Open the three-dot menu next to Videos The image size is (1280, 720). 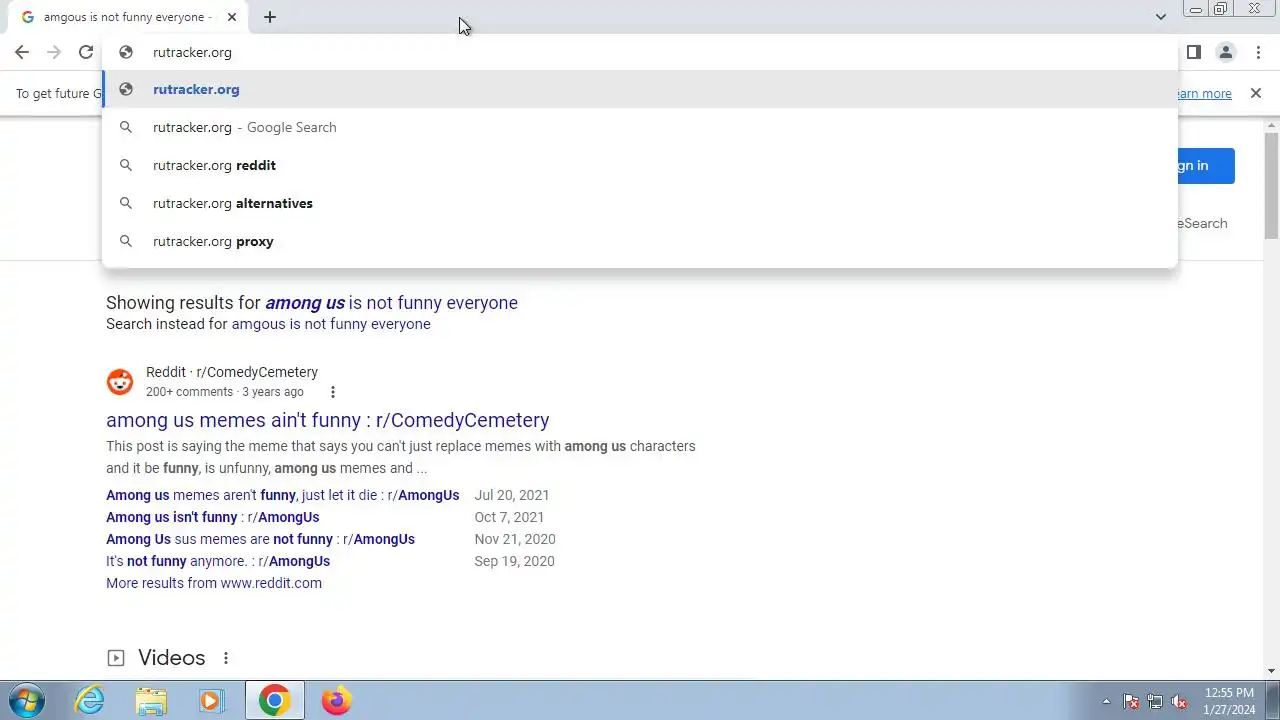[226, 658]
